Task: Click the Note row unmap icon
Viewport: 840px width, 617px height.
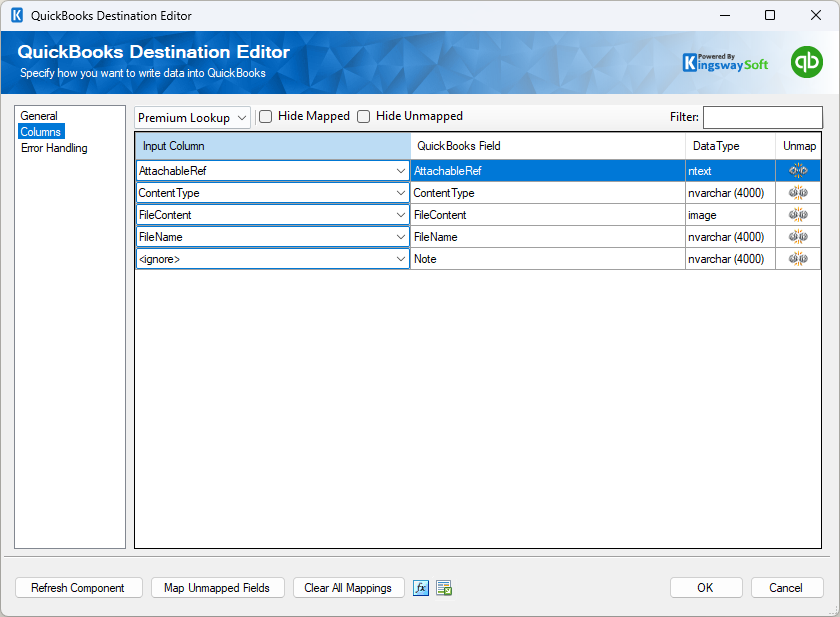Action: coord(798,259)
